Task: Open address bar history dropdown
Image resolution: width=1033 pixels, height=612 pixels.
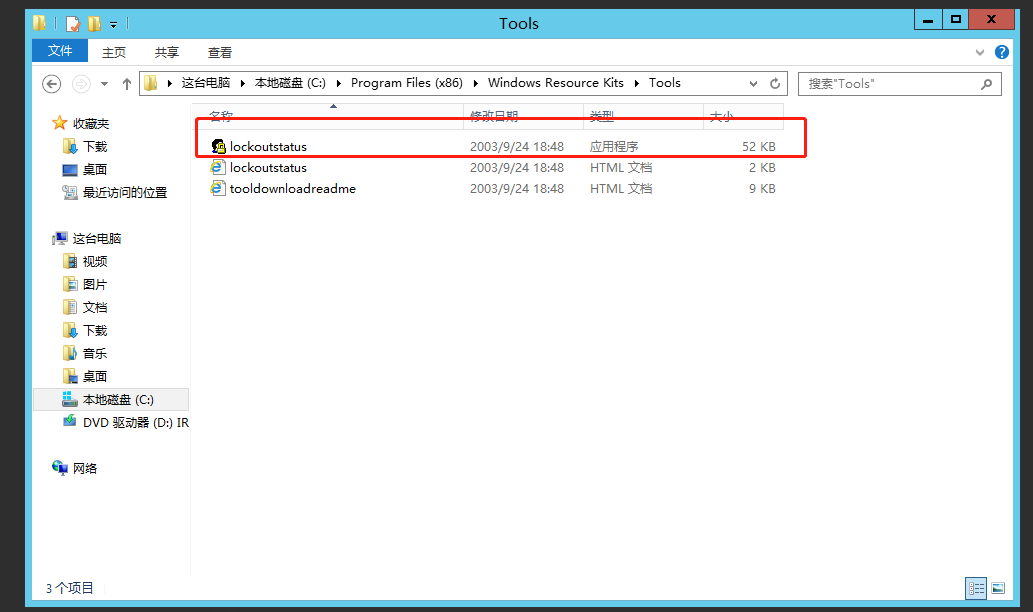Action: point(753,84)
